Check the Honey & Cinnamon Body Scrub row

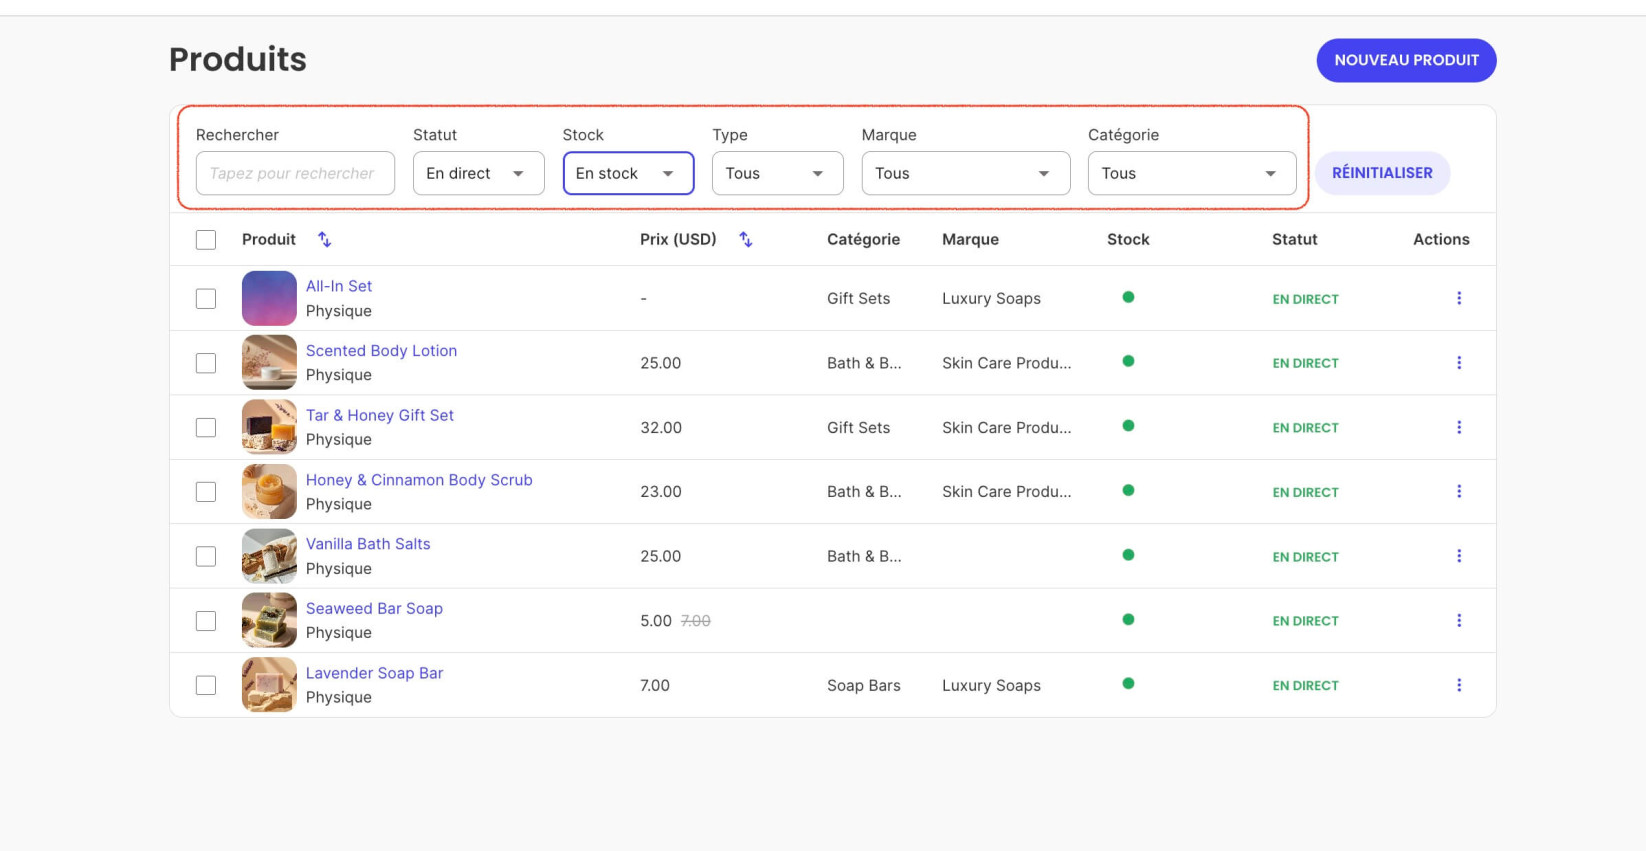(206, 492)
